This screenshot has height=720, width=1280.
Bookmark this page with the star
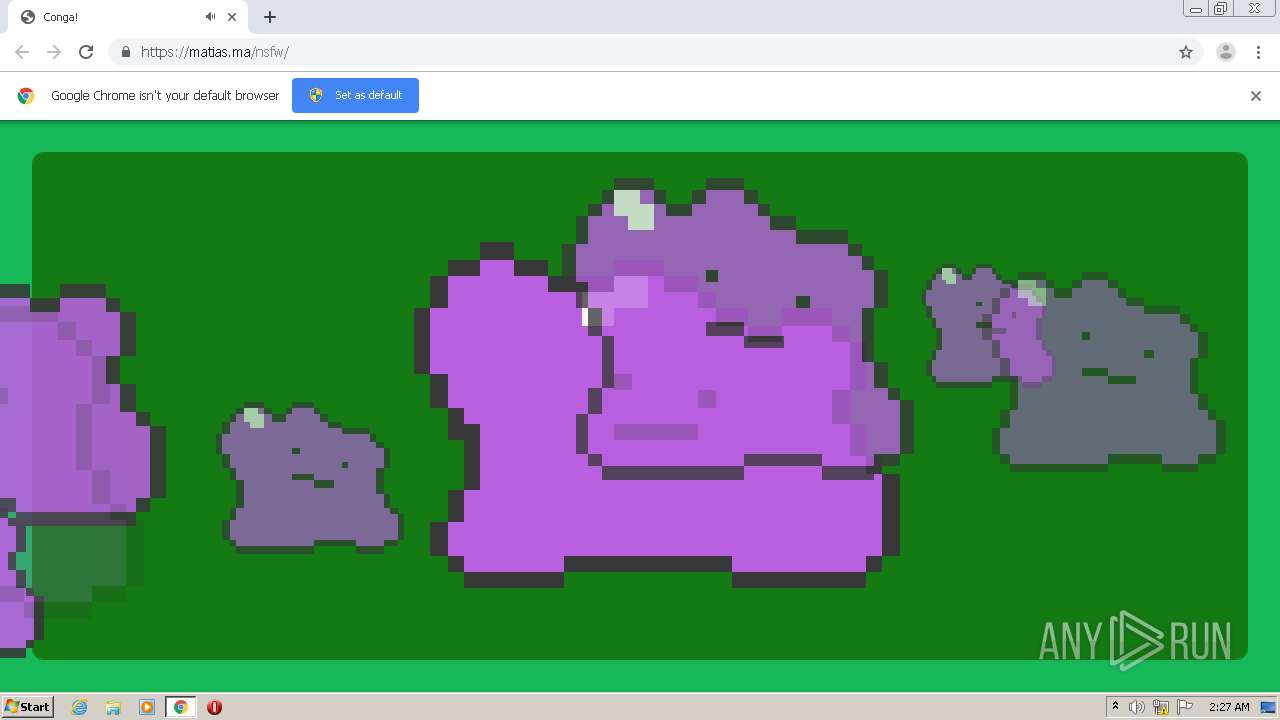pyautogui.click(x=1186, y=52)
